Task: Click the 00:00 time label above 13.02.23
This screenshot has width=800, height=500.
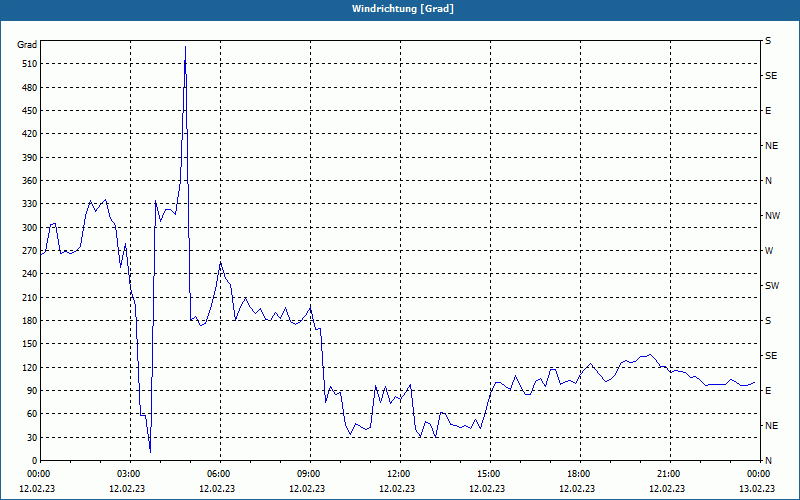Action: [x=757, y=474]
